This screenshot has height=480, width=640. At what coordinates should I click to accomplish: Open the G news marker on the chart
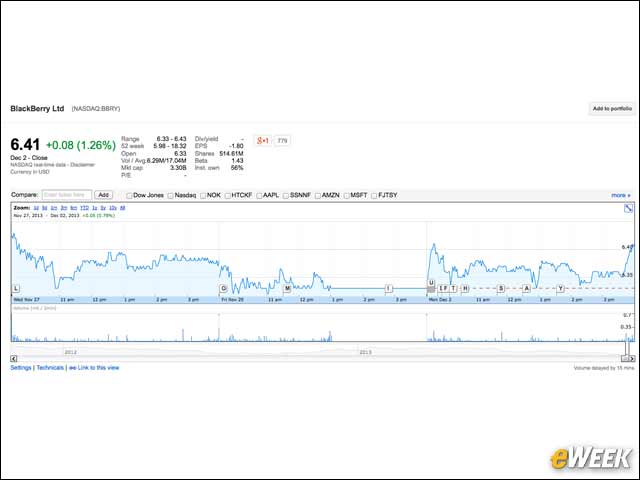tap(223, 288)
